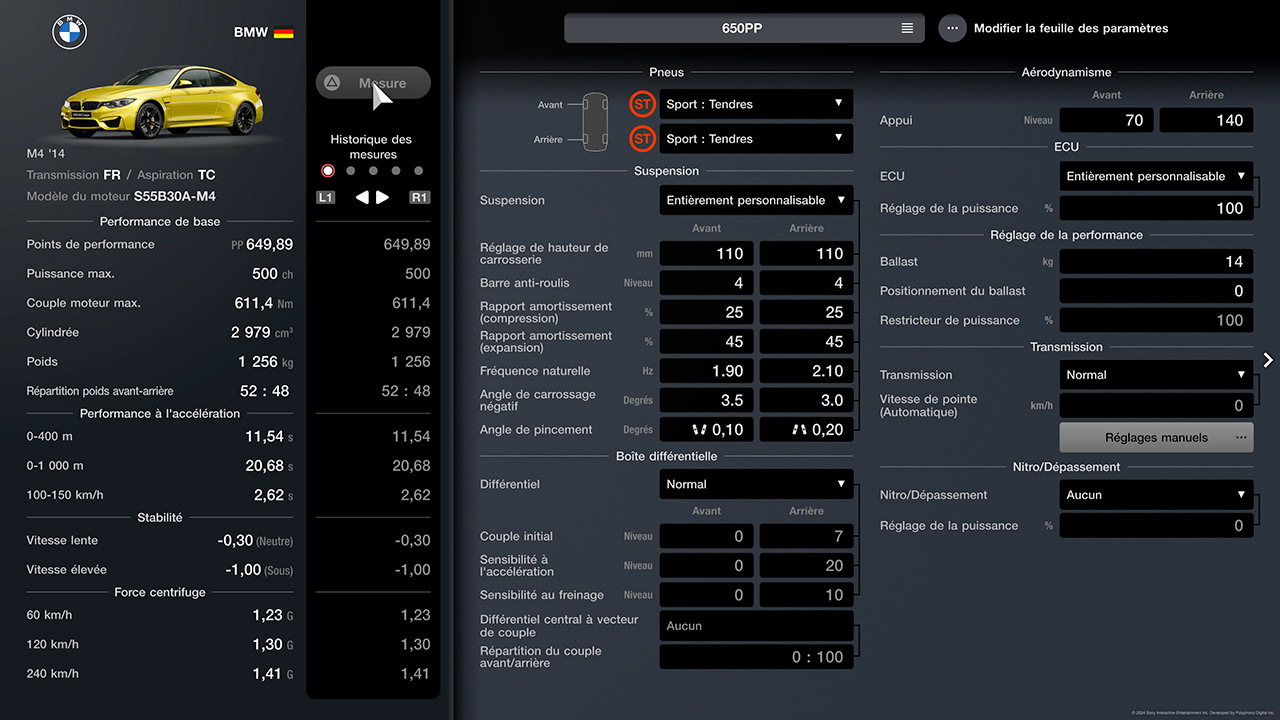
Task: Click the yellow BMW M4 car thumbnail
Action: tap(164, 102)
